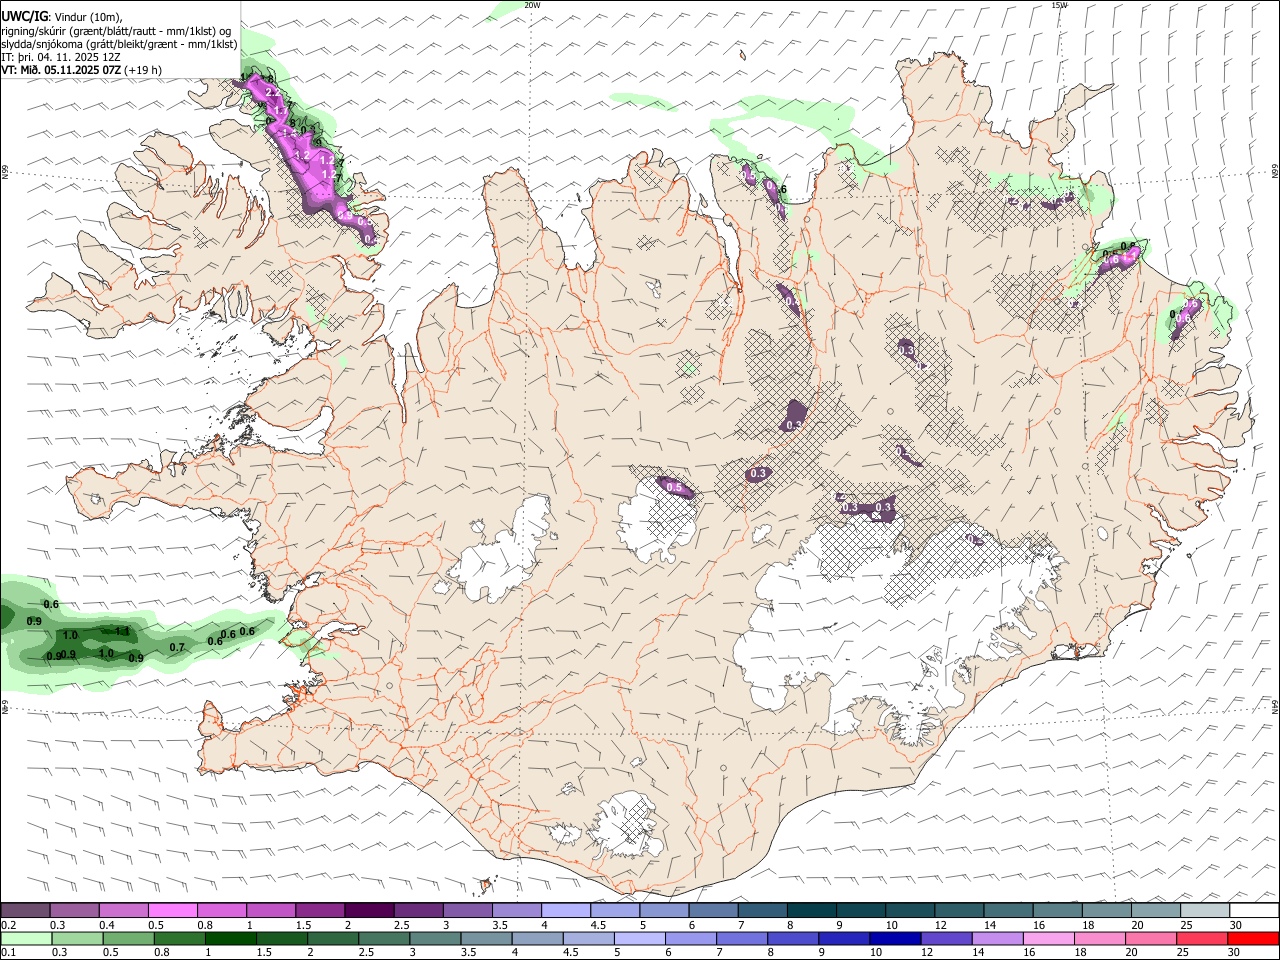Select the light lavender 4 swatch in the upper legend
Screen dimensions: 1280x960
tap(566, 911)
